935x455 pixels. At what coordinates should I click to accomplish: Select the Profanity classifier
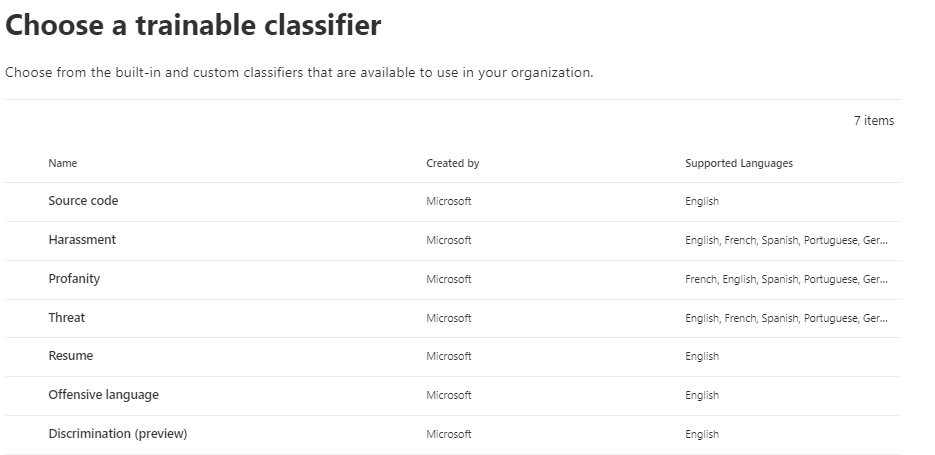(74, 279)
